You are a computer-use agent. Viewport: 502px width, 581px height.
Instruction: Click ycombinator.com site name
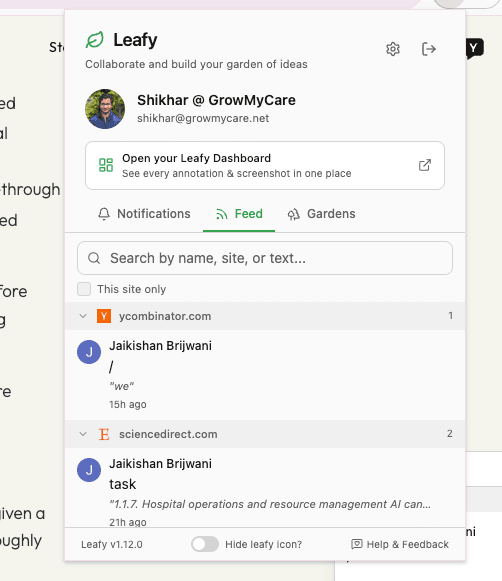pos(165,316)
